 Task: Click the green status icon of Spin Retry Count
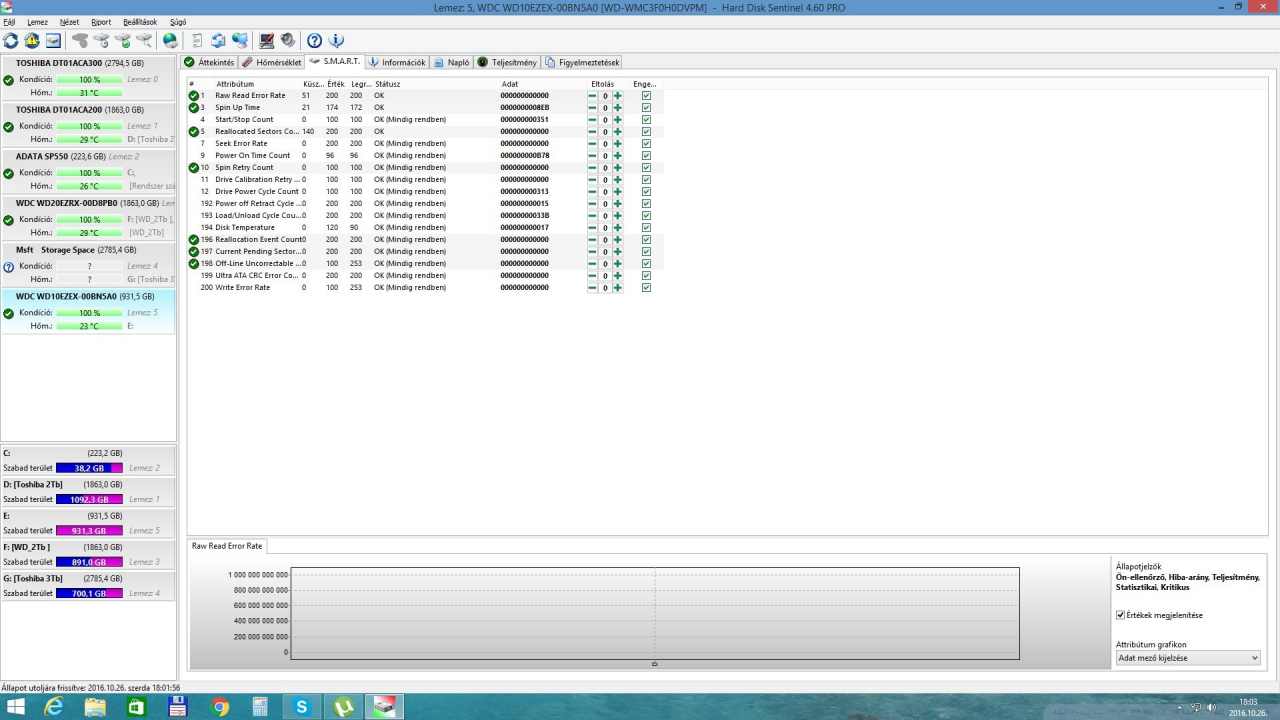tap(194, 167)
